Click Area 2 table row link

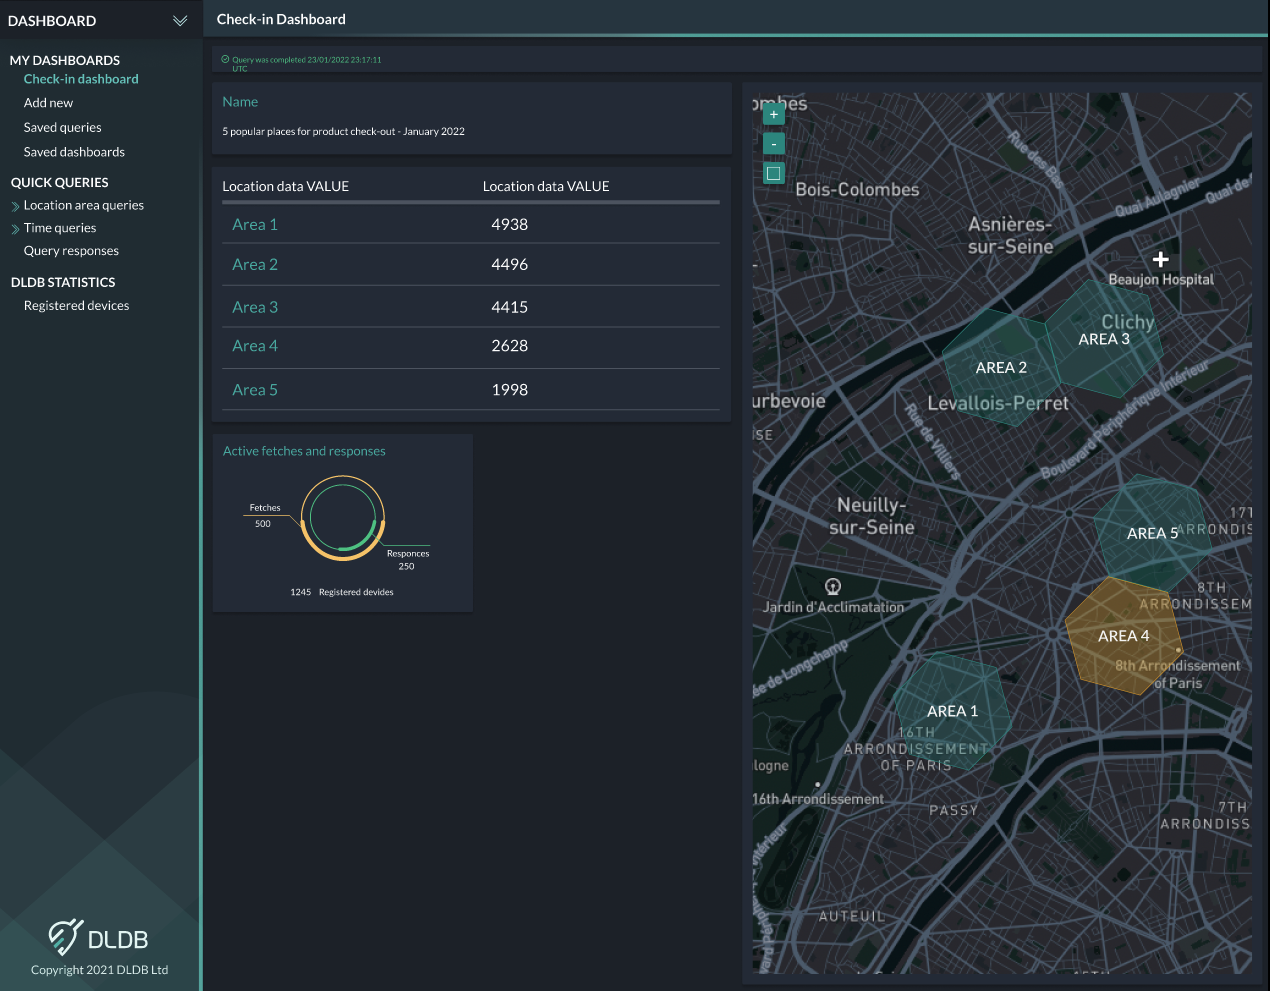click(255, 265)
